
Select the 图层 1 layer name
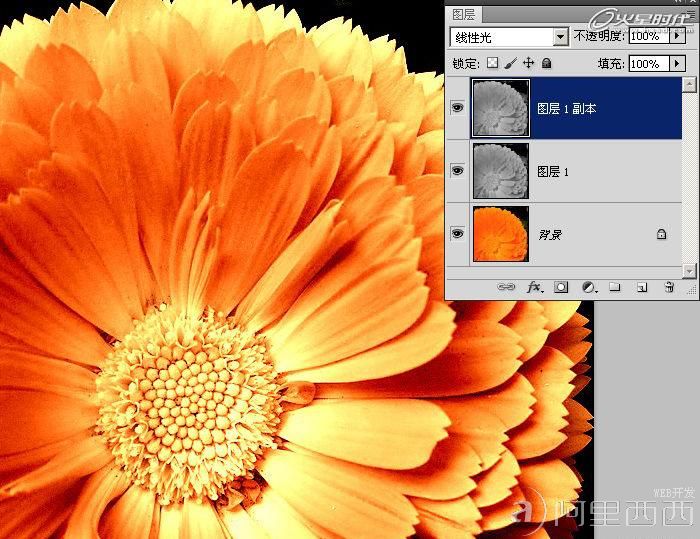tap(553, 171)
